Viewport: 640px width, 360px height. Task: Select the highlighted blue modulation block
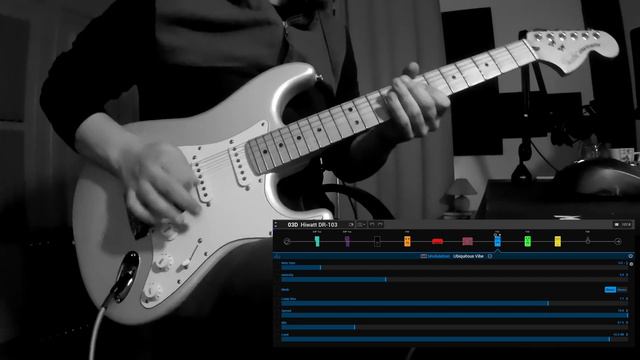pos(498,242)
